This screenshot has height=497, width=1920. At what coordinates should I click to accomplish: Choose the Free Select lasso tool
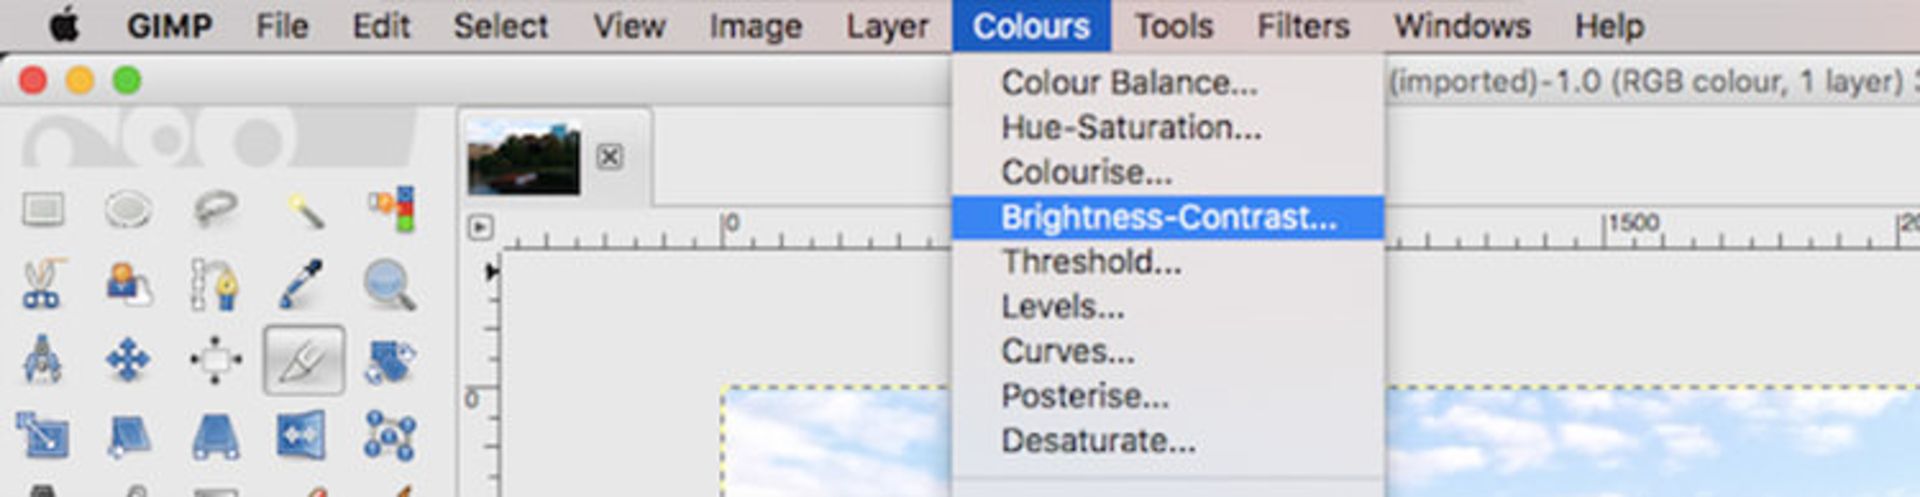point(215,209)
